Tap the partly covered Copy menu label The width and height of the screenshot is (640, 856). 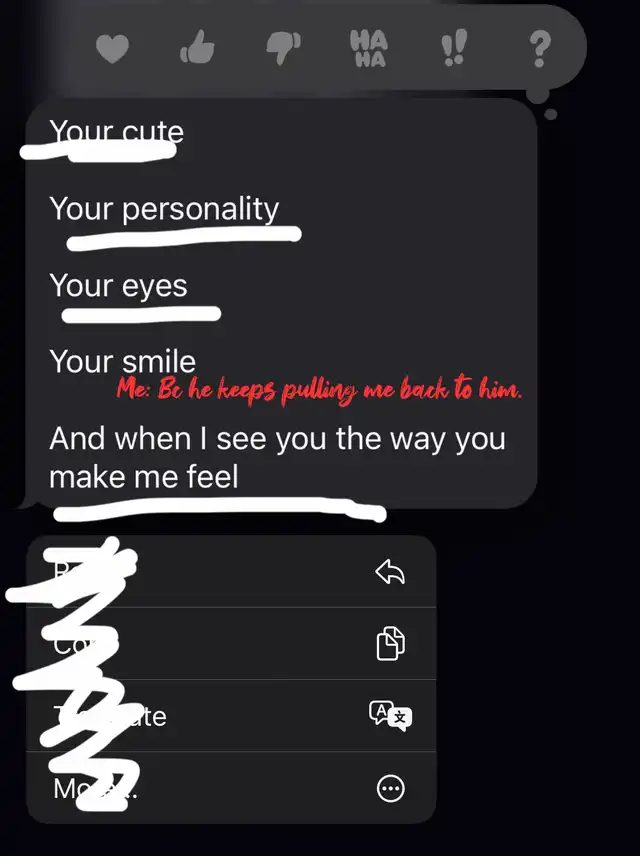coord(86,644)
